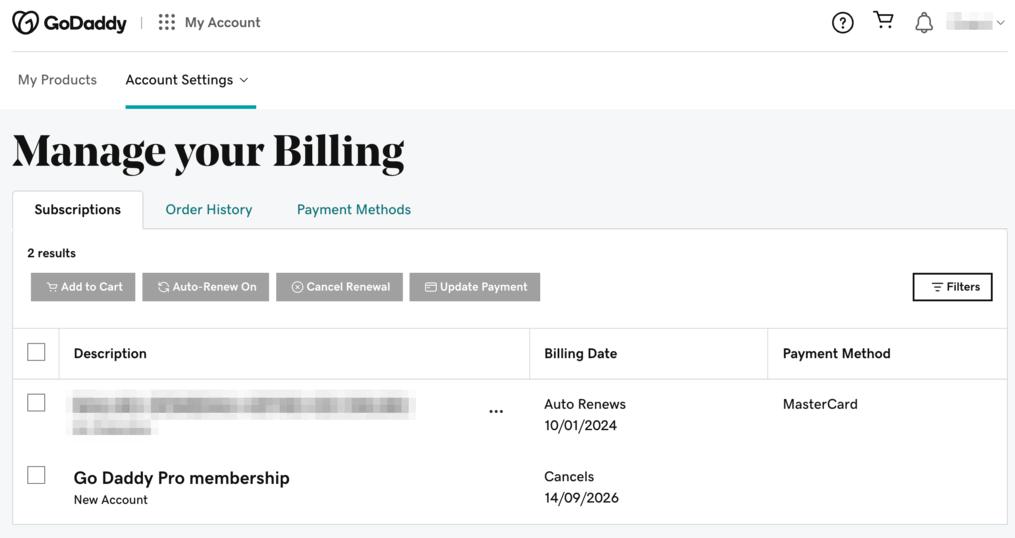
Task: Click the Add to Cart button
Action: click(83, 287)
